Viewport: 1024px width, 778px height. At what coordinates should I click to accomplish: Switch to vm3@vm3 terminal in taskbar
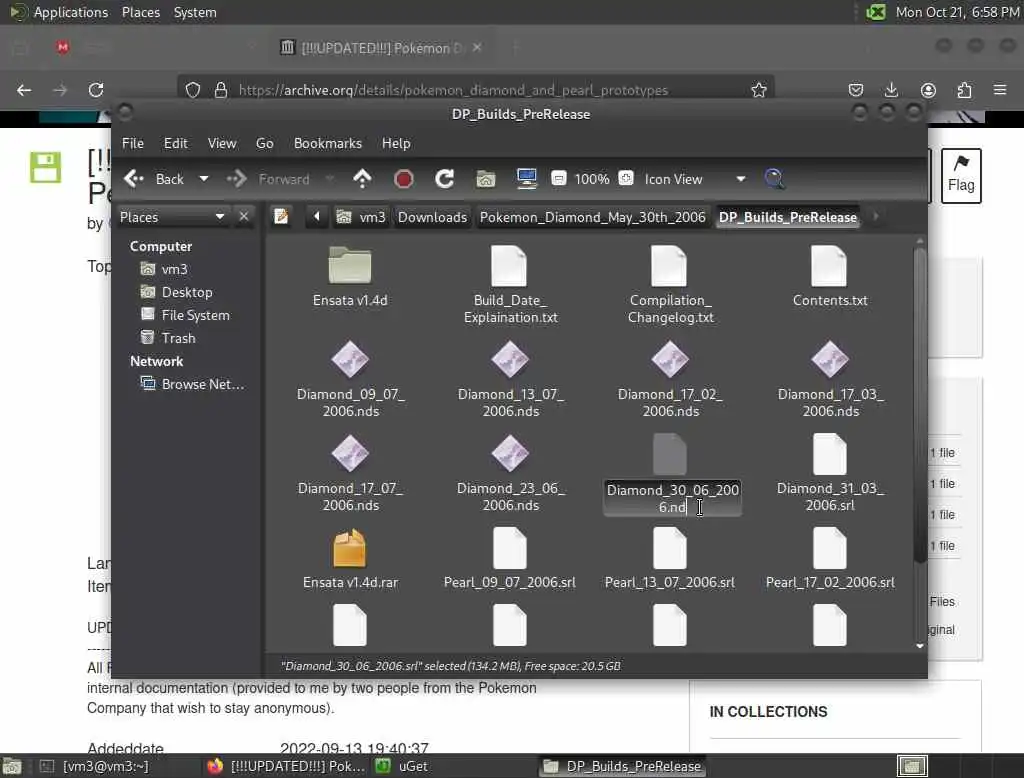point(95,766)
